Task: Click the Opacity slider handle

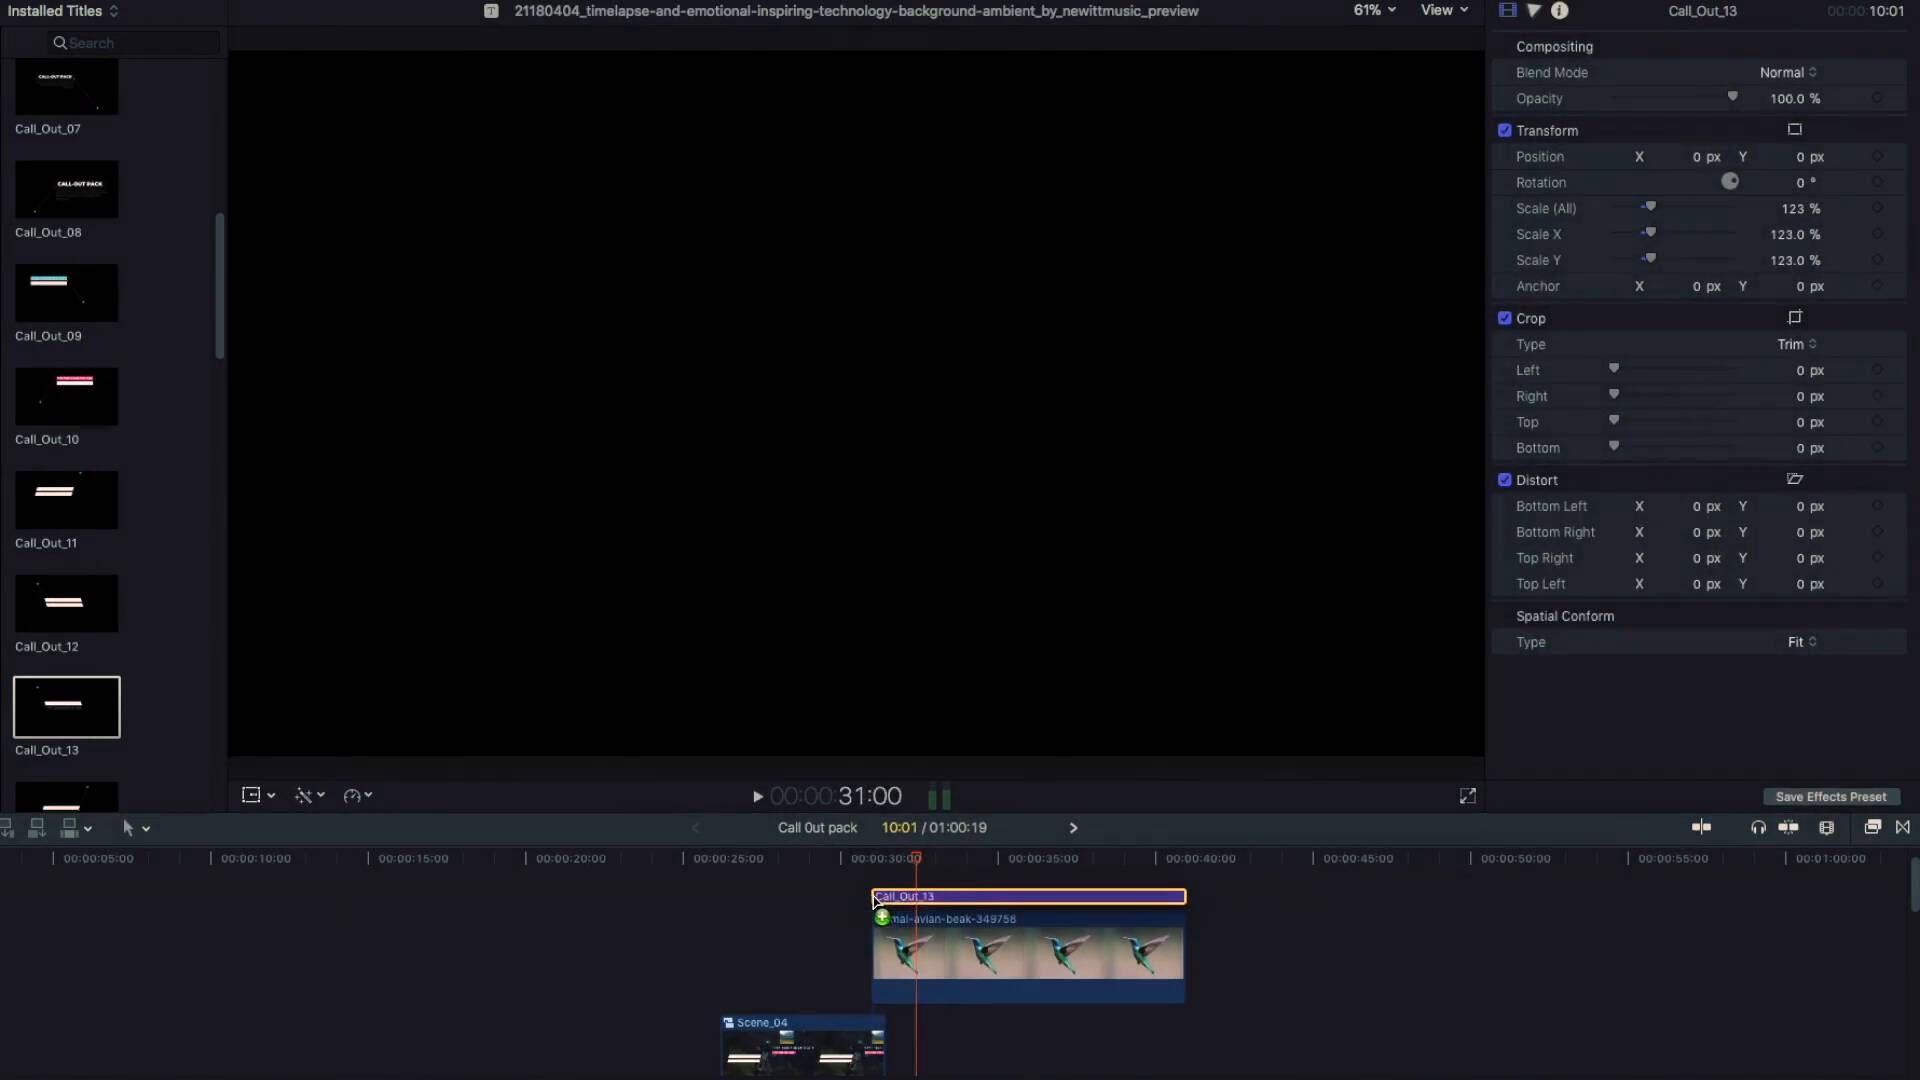Action: (1733, 97)
